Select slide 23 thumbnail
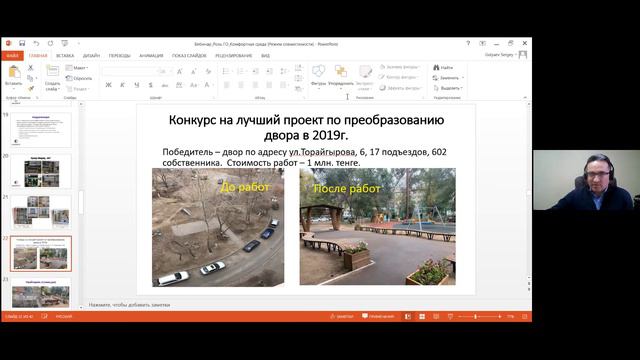The width and height of the screenshot is (640, 360). [x=41, y=293]
